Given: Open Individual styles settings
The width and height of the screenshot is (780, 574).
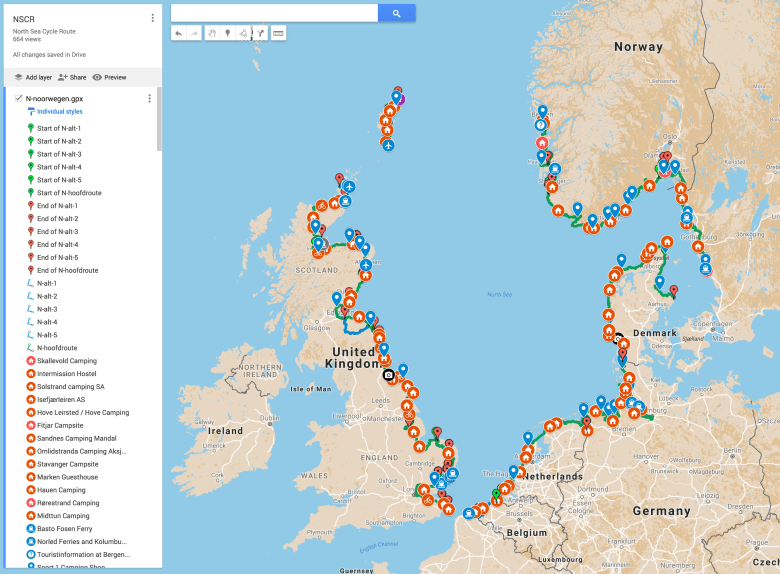Looking at the screenshot, I should (59, 112).
